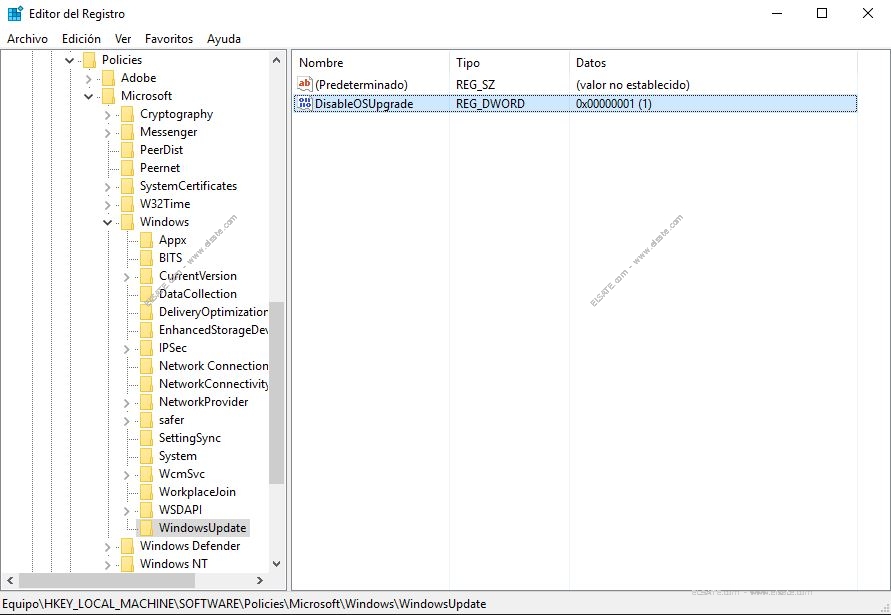Click the tree vertical scrollbar thumb
The width and height of the screenshot is (891, 615).
(277, 392)
